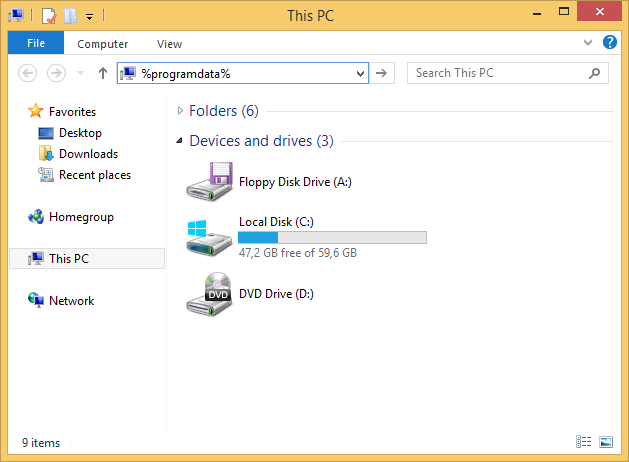
Task: Open Downloads in the navigation pane
Action: 88,154
